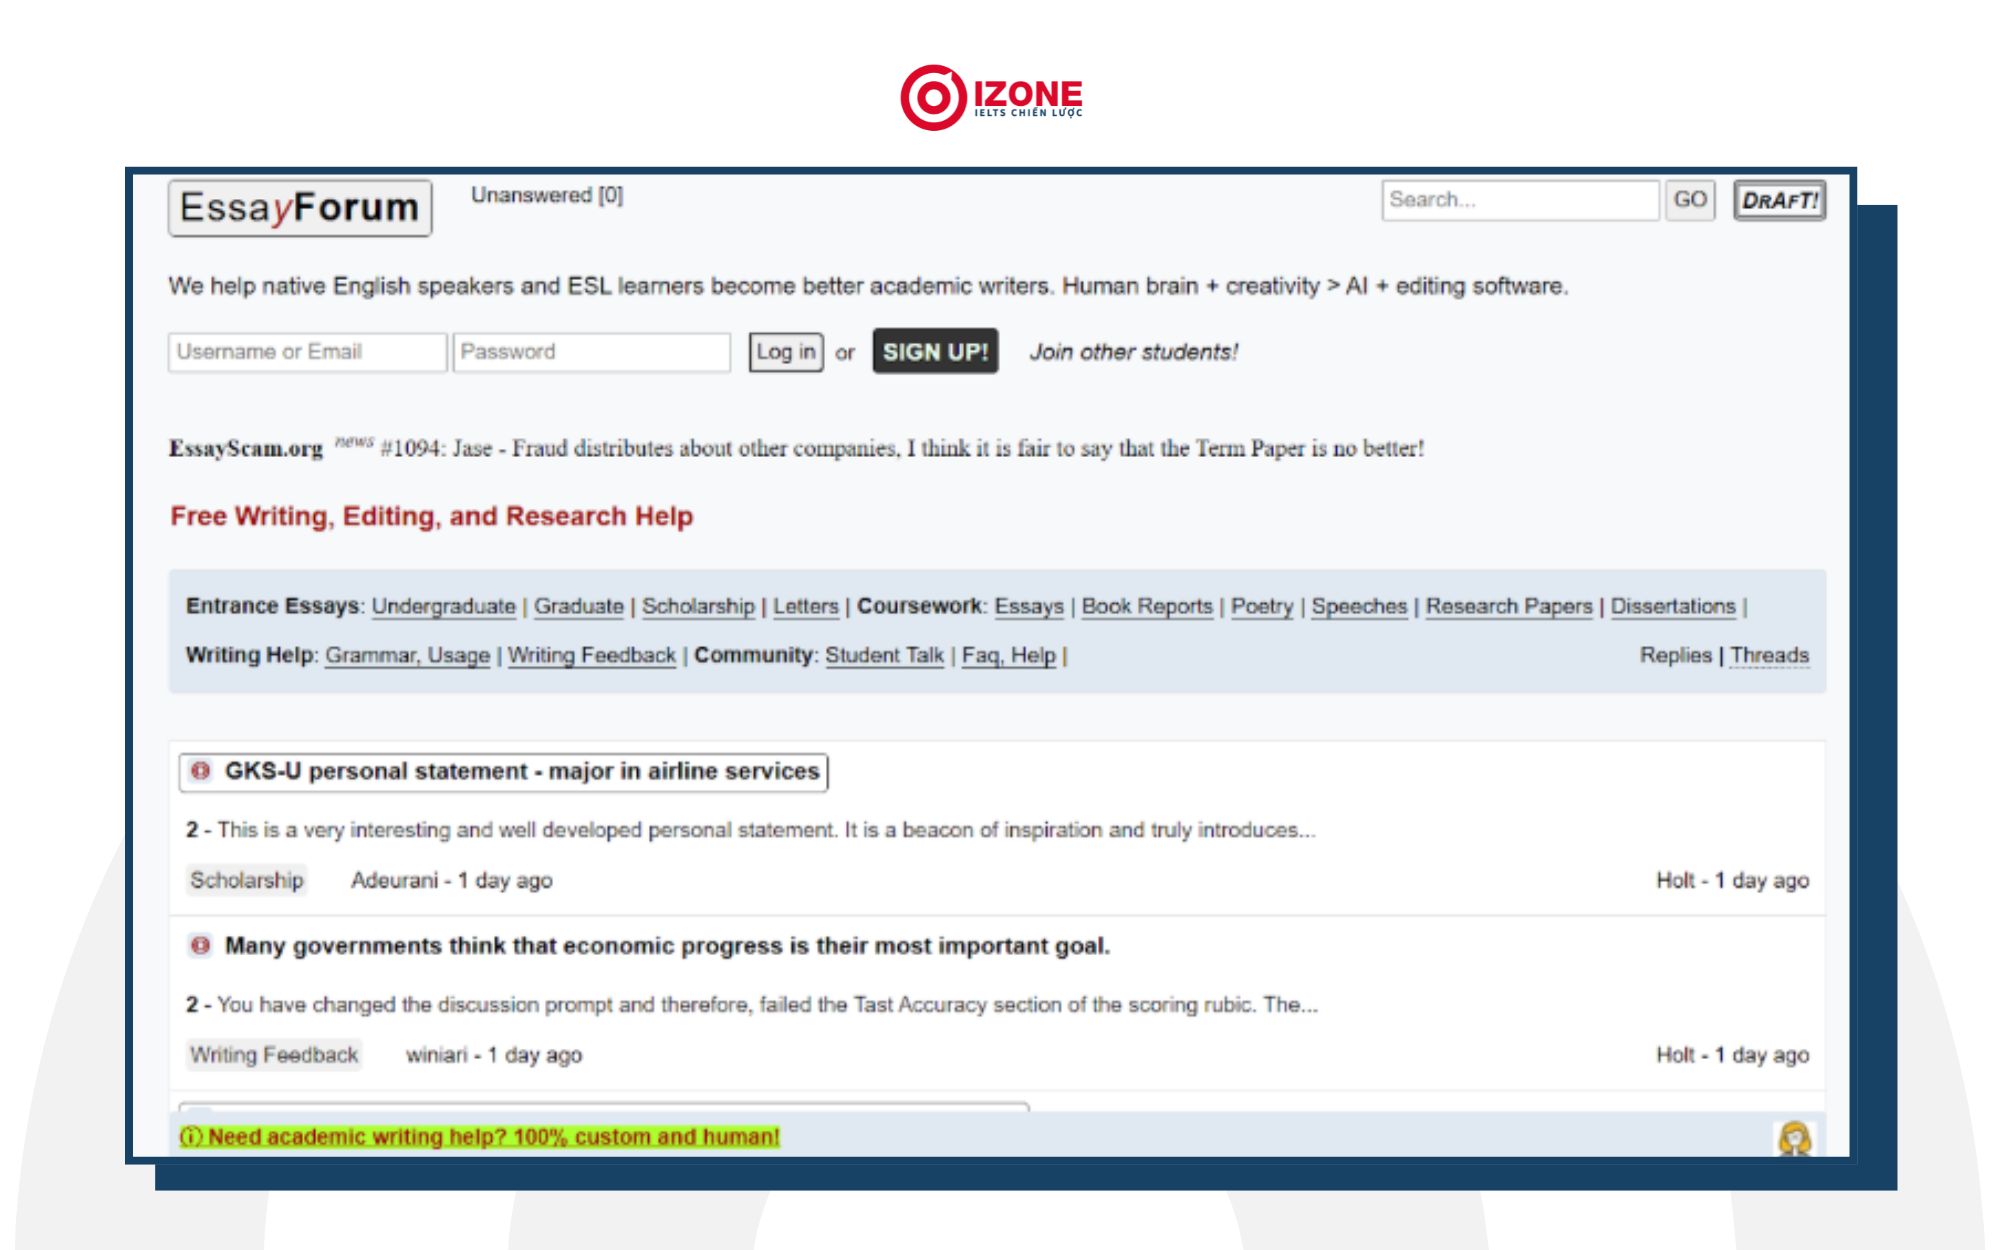Click the EssayForum logo
2000x1250 pixels.
tap(300, 208)
